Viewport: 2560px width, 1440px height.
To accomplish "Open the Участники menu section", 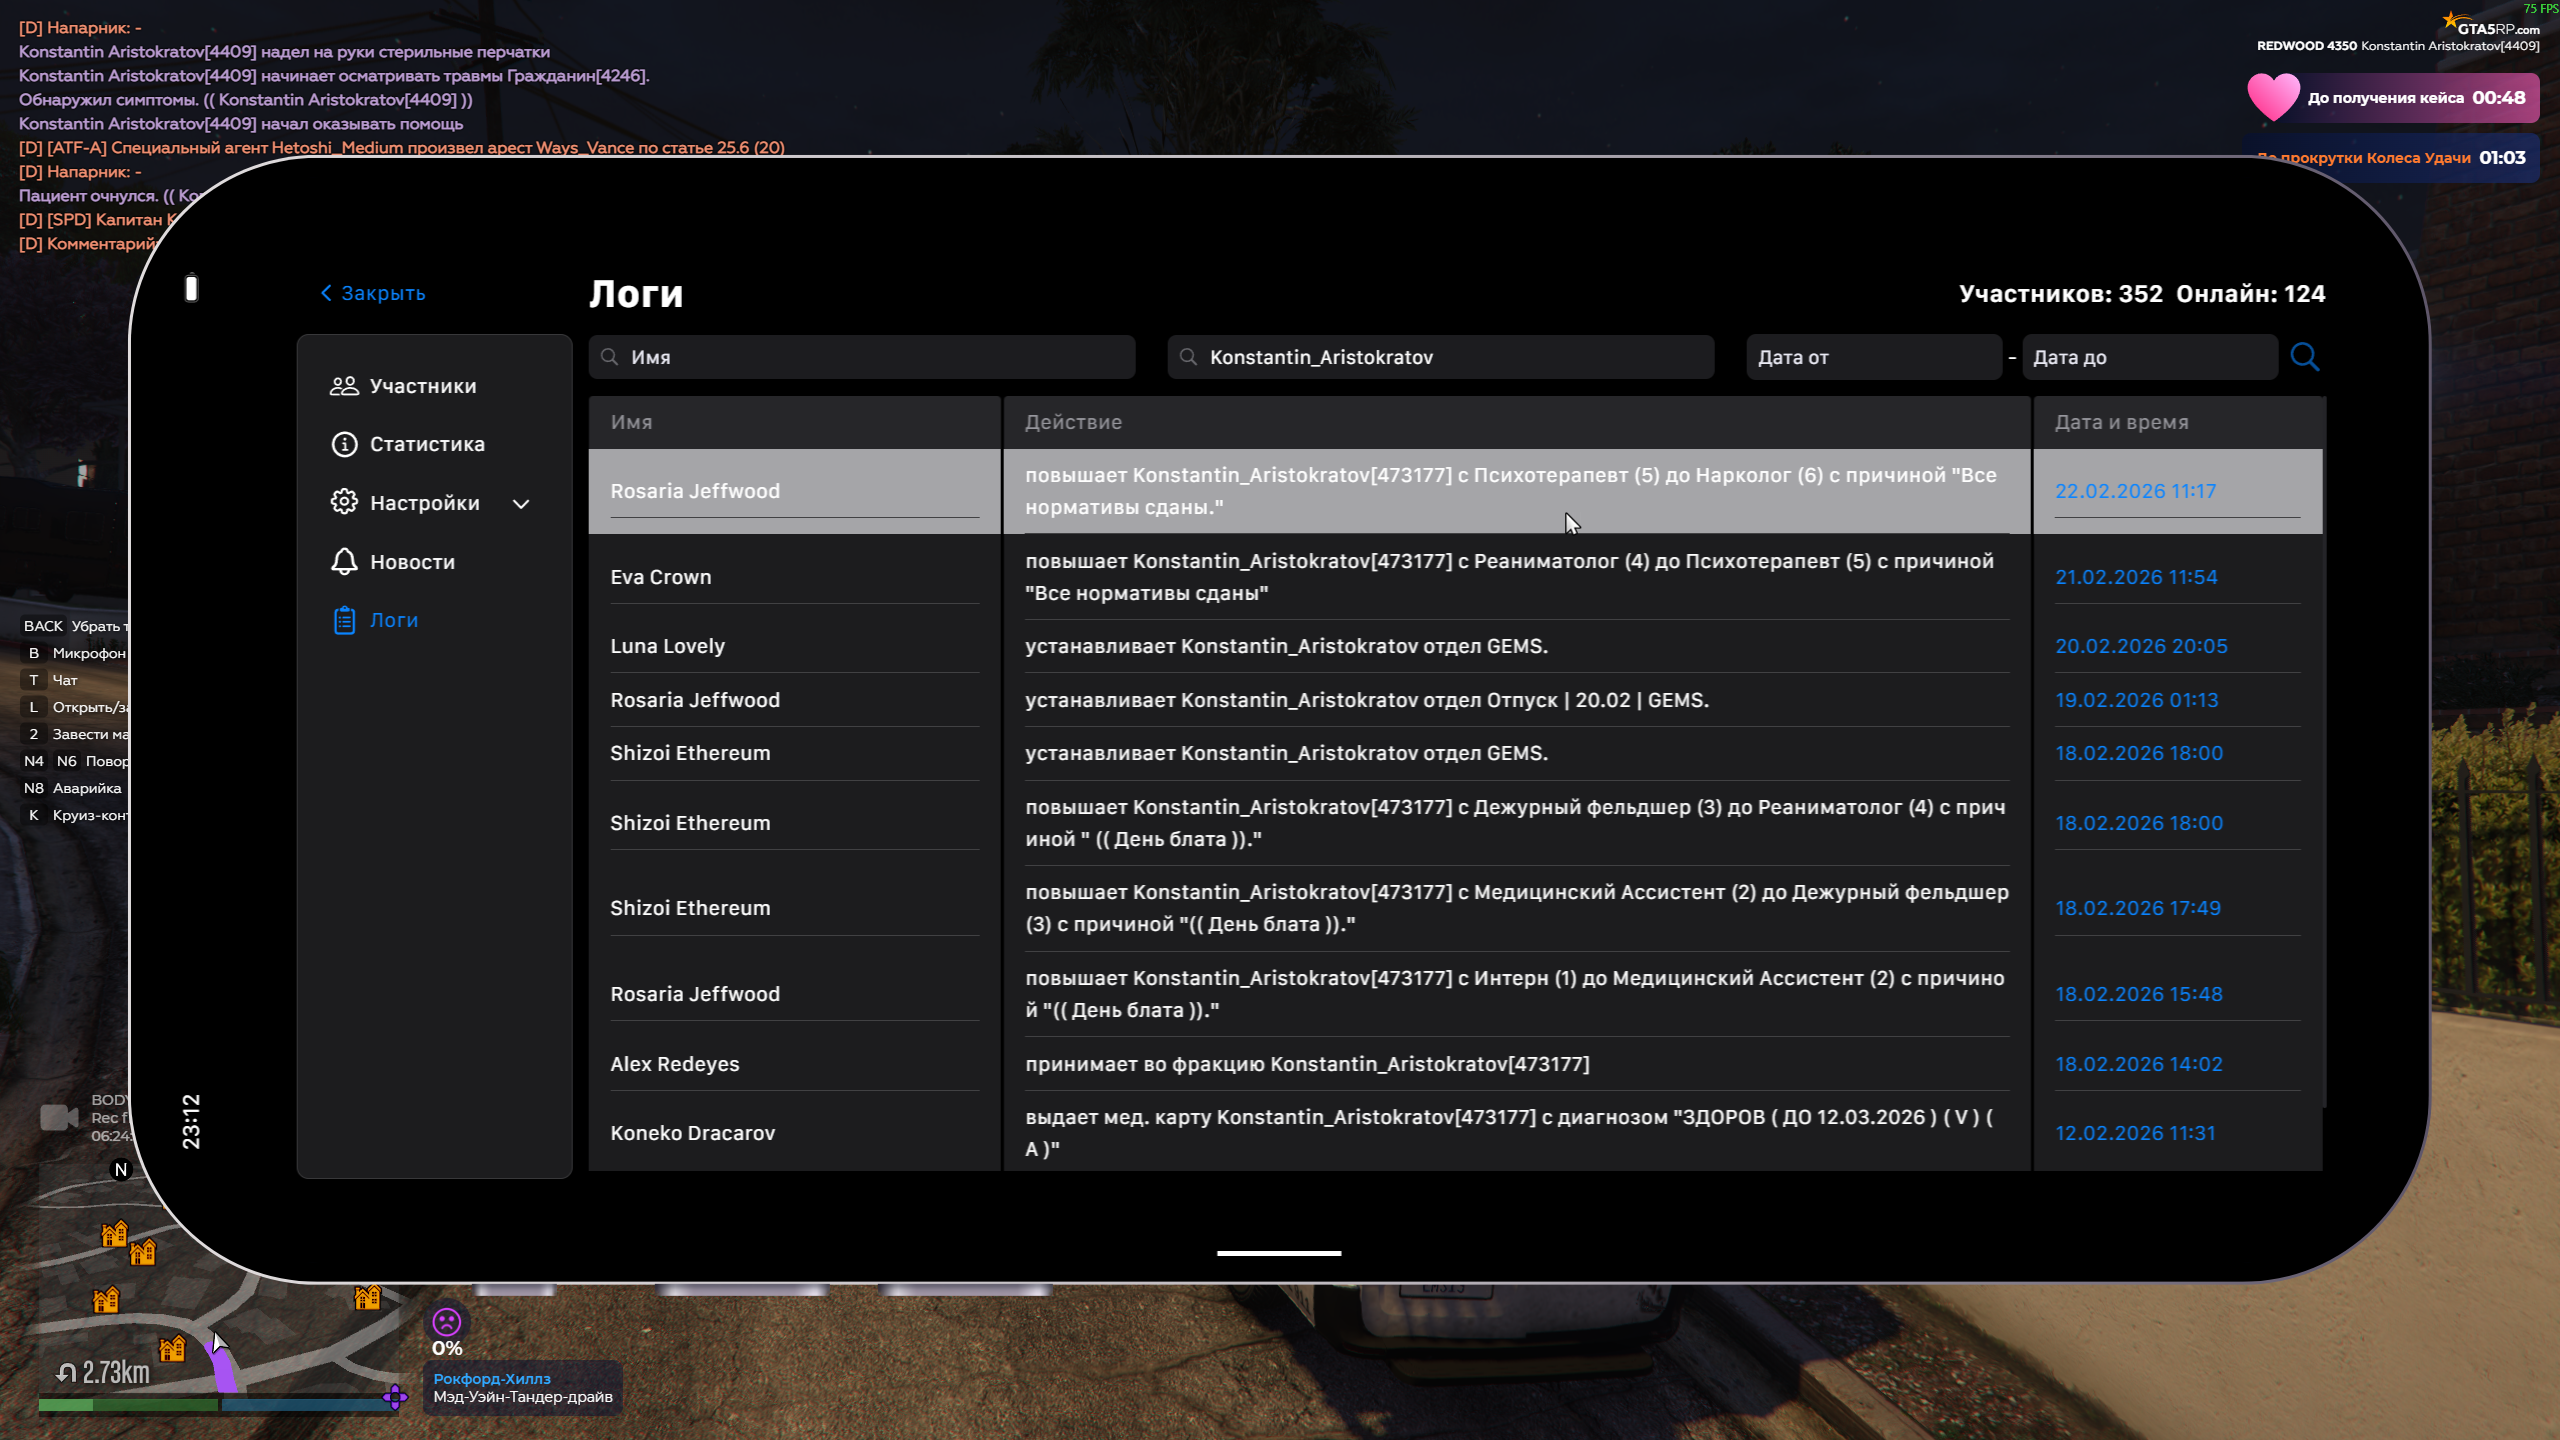I will click(422, 386).
